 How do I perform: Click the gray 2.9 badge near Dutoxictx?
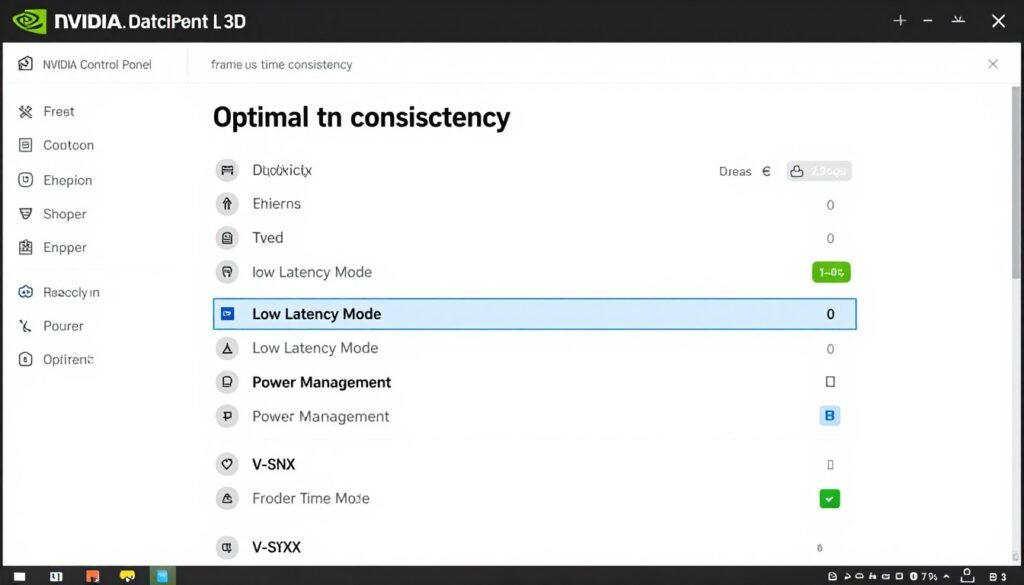point(818,171)
